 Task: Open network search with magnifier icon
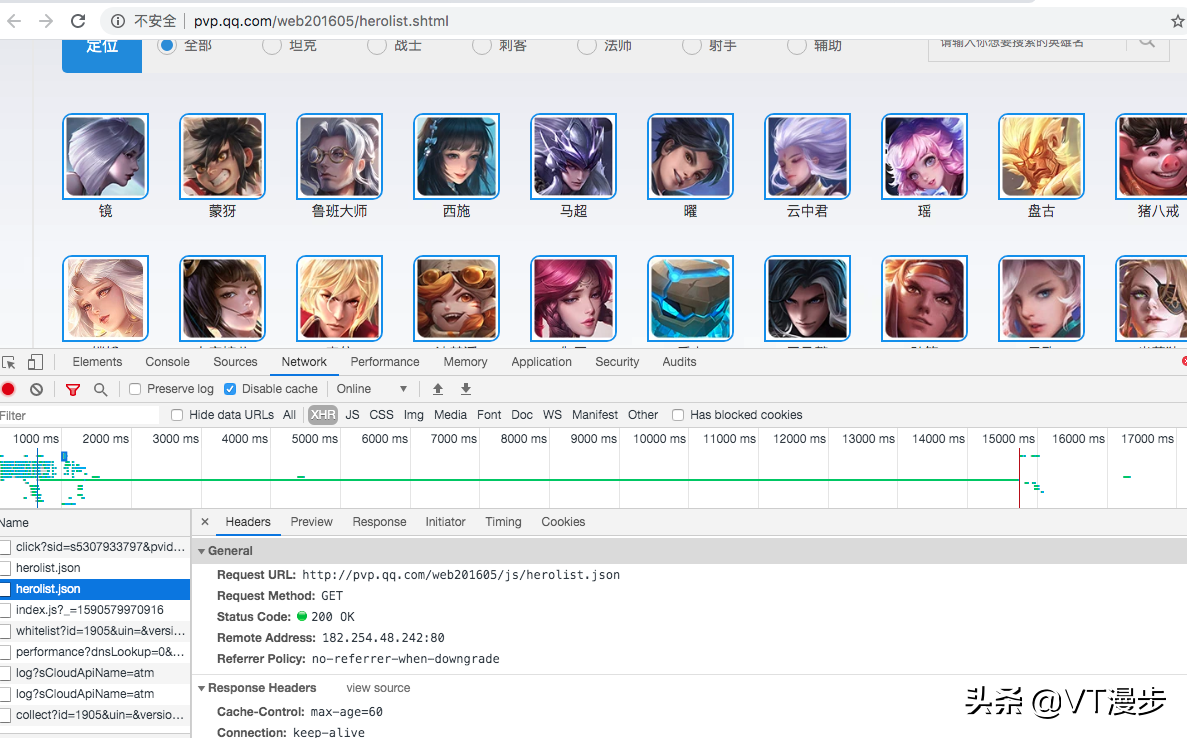(x=100, y=389)
